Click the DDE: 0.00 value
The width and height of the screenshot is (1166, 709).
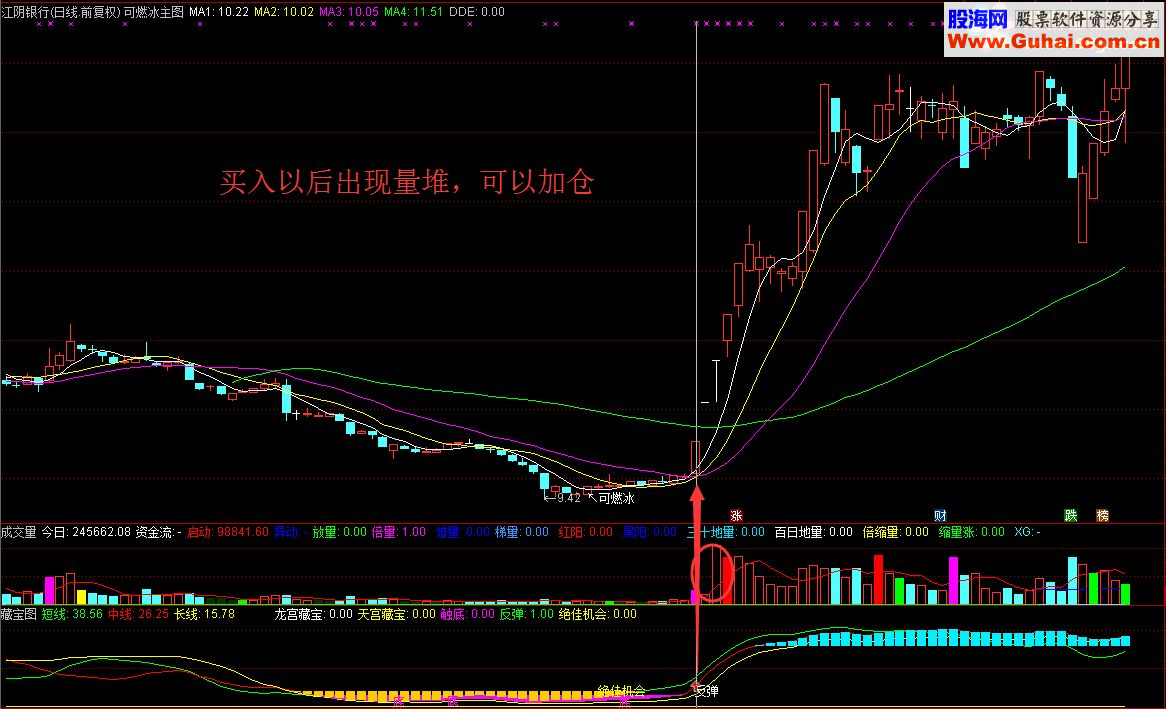(477, 12)
